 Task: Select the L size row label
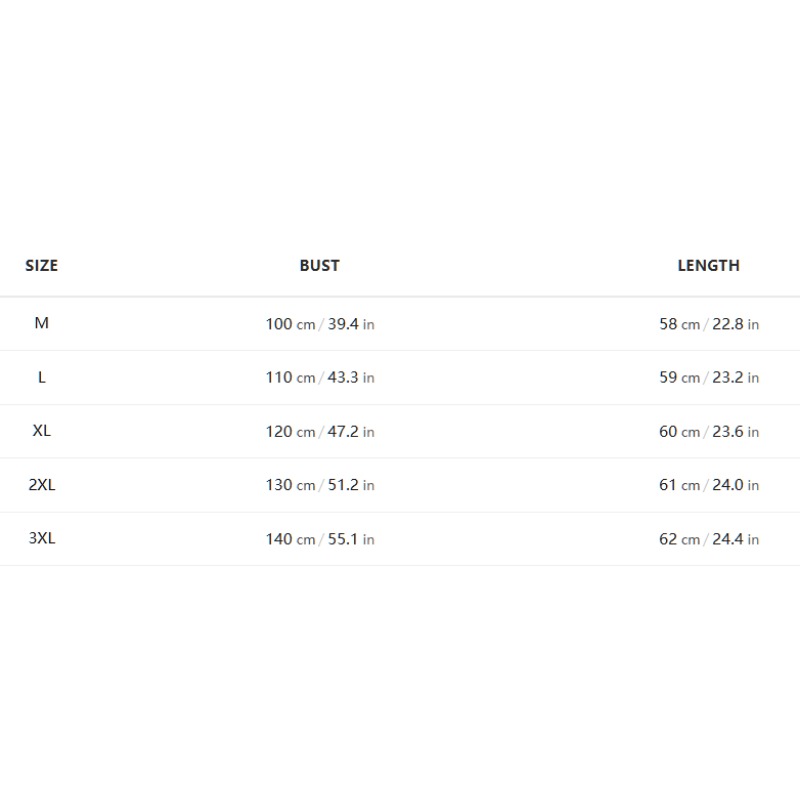pos(41,377)
